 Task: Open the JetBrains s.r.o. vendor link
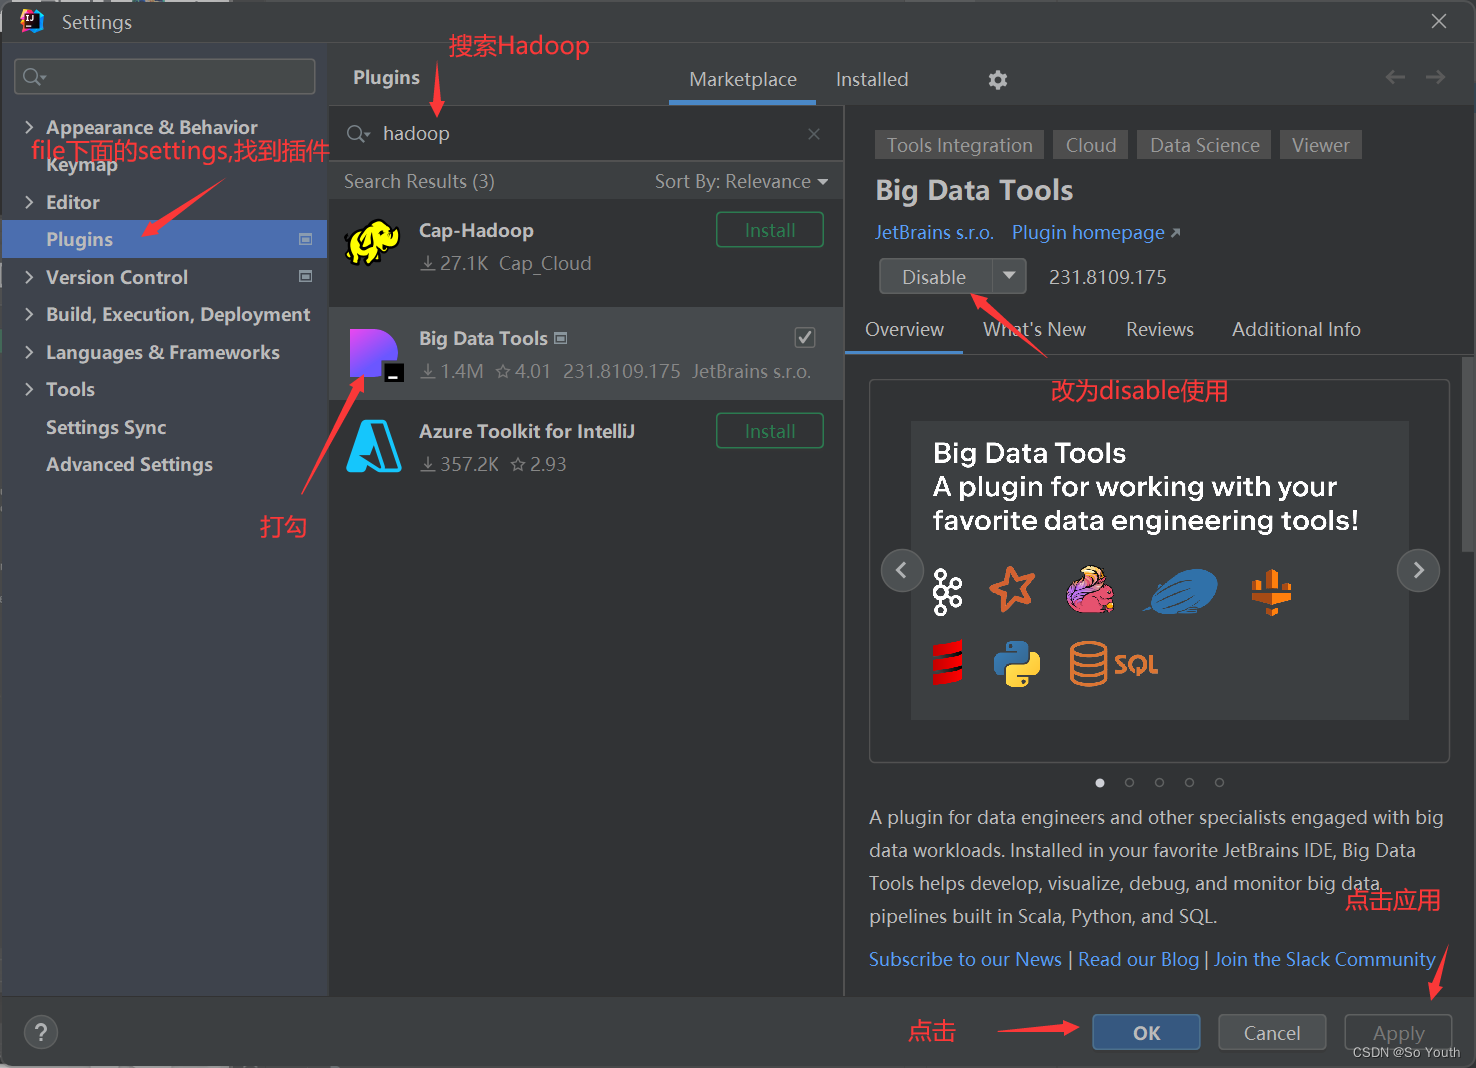click(x=934, y=232)
